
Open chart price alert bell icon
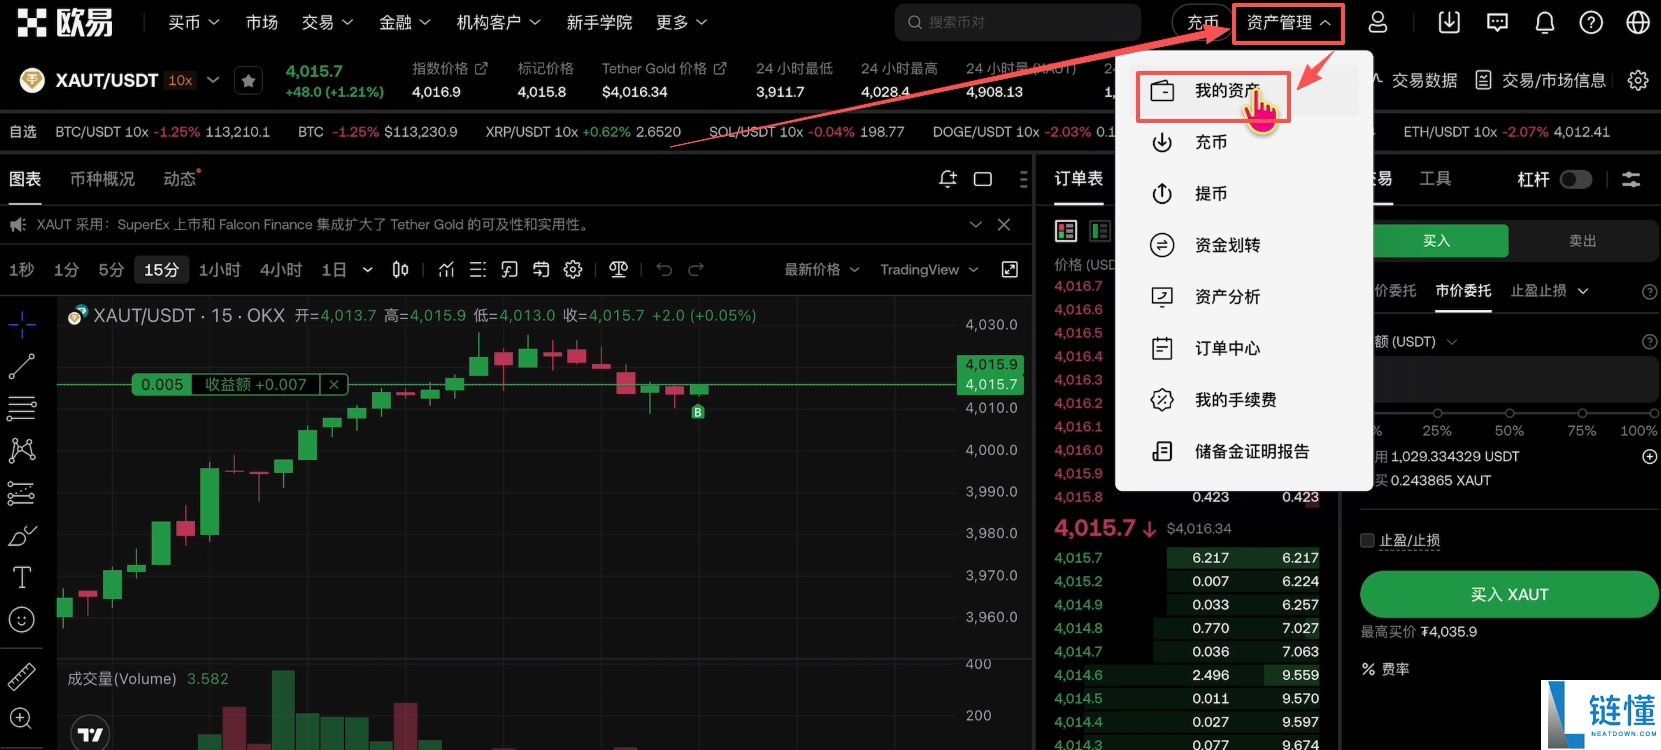[948, 179]
